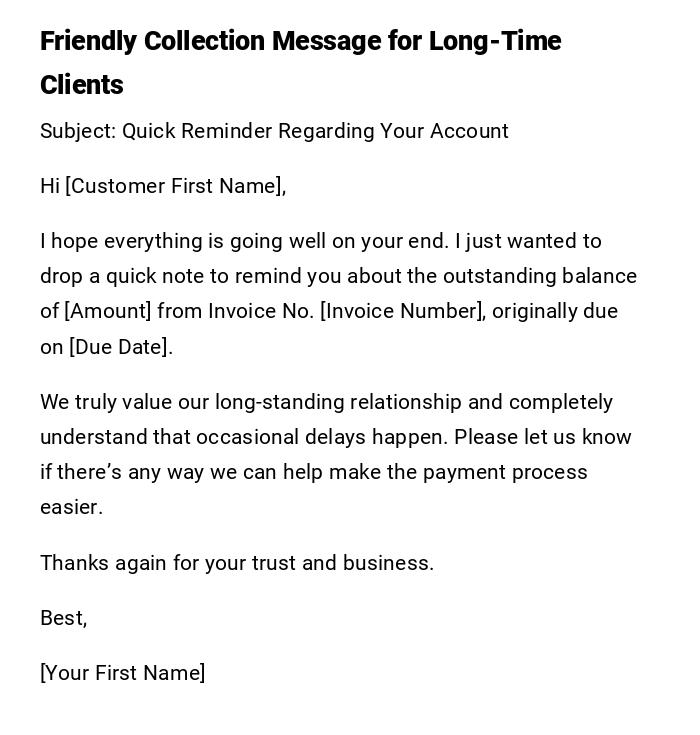
Task: Select the [Customer First Name] placeholder
Action: pos(175,186)
